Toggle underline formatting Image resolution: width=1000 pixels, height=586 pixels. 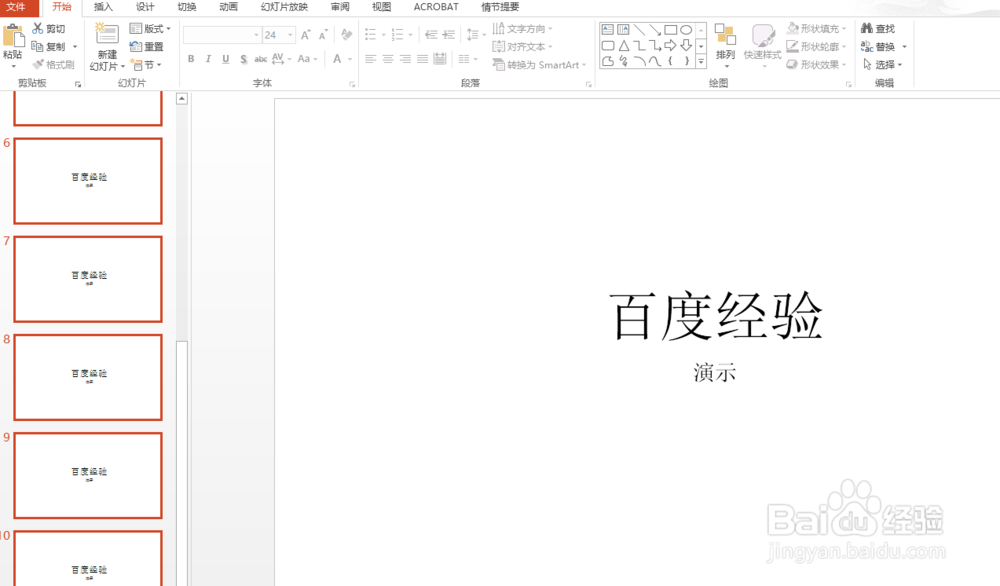click(x=225, y=59)
